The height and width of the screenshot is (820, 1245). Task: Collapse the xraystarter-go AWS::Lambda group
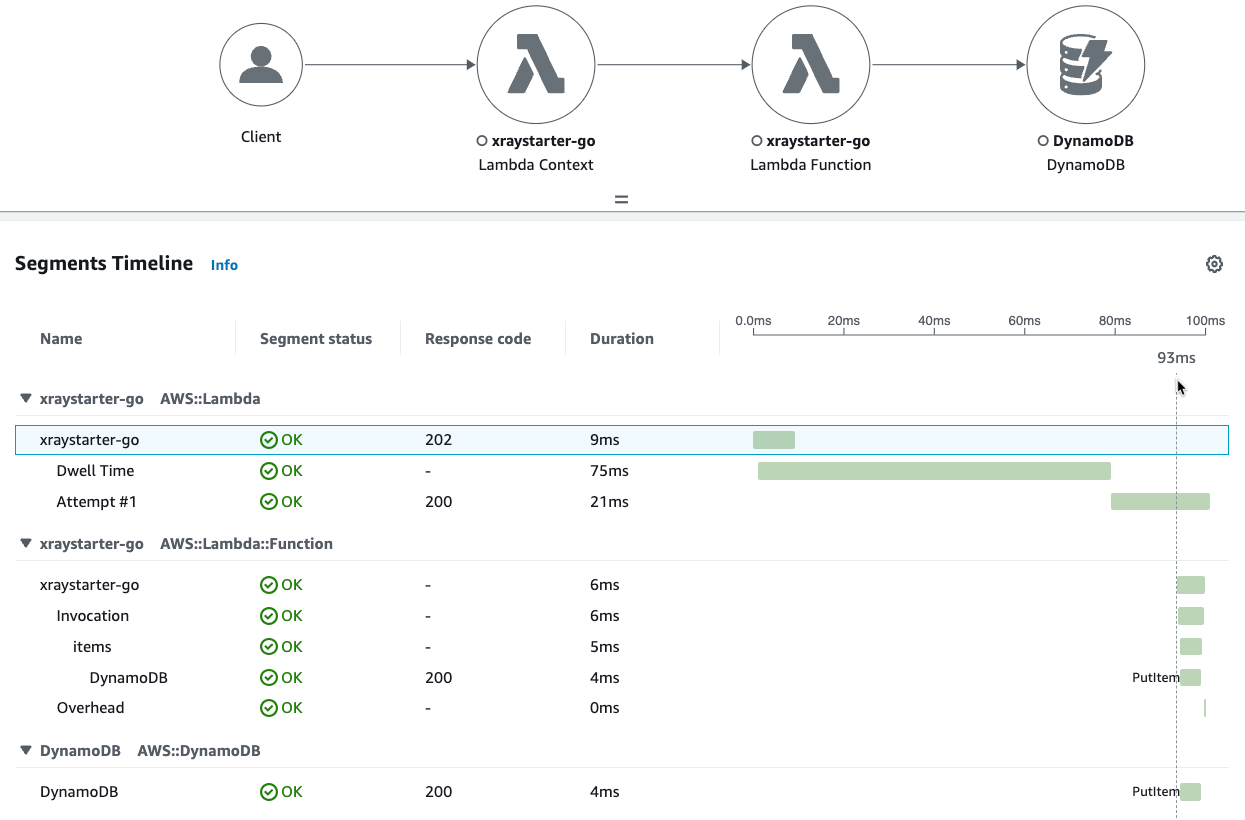click(25, 399)
